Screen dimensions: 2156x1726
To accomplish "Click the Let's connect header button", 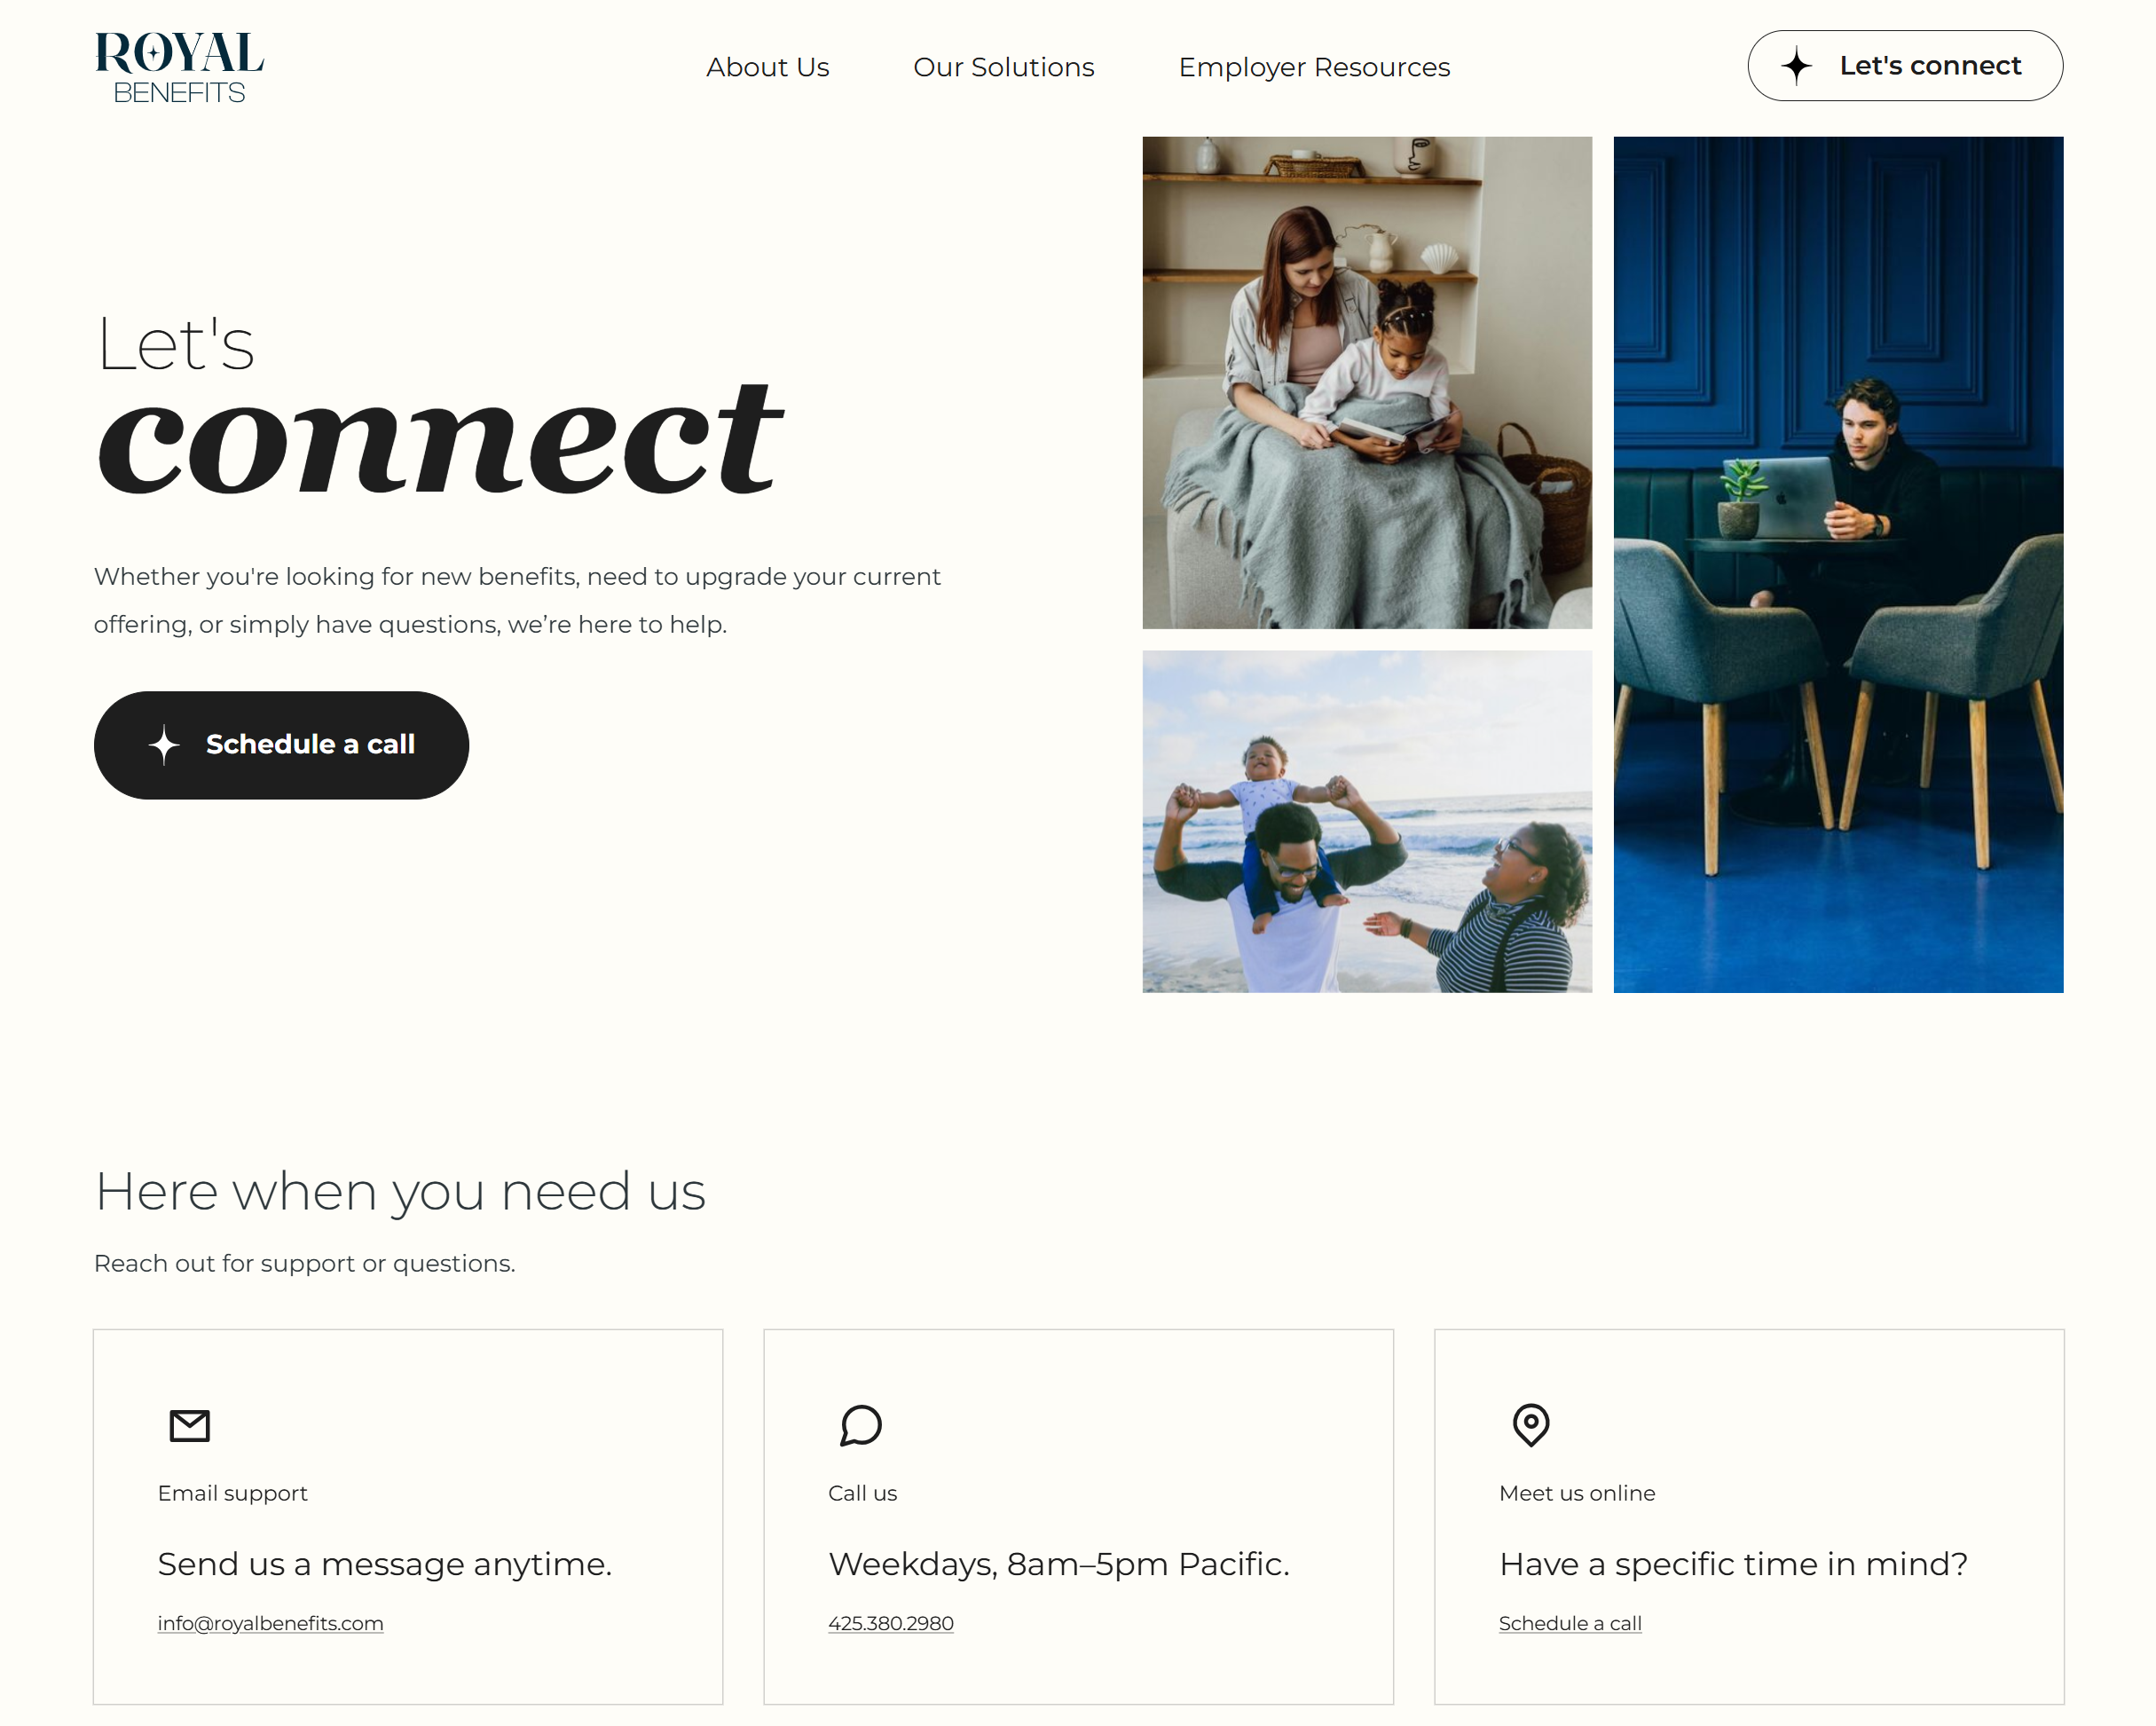I will (x=1905, y=66).
